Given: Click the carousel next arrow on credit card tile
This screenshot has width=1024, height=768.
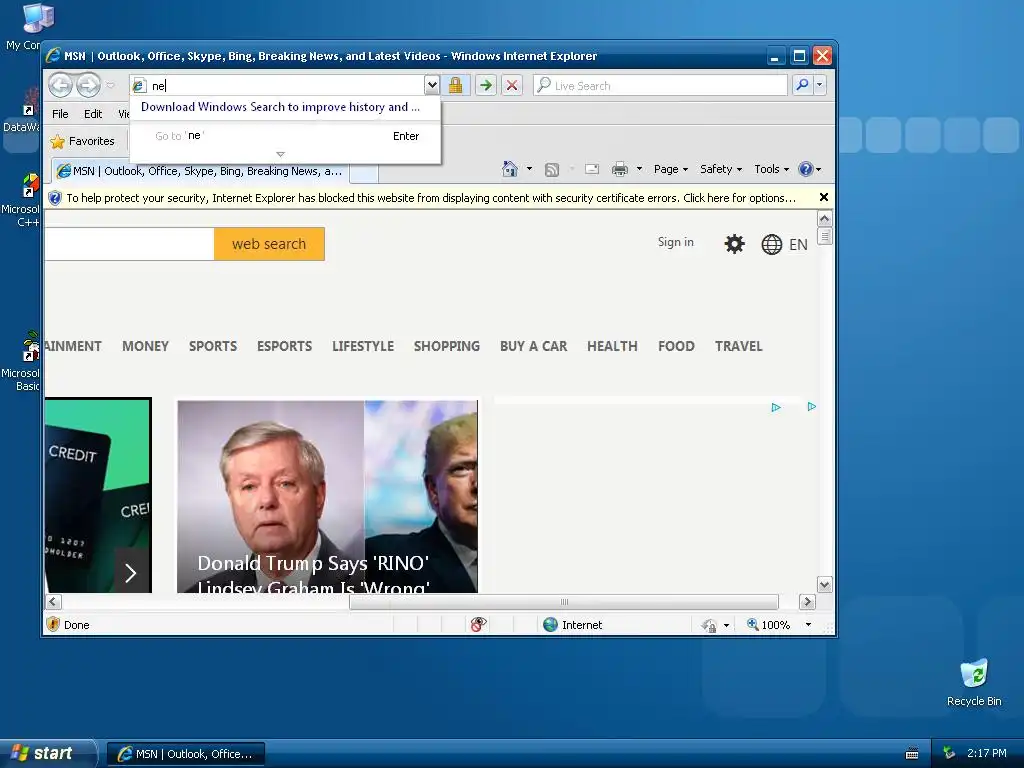Looking at the screenshot, I should (131, 573).
